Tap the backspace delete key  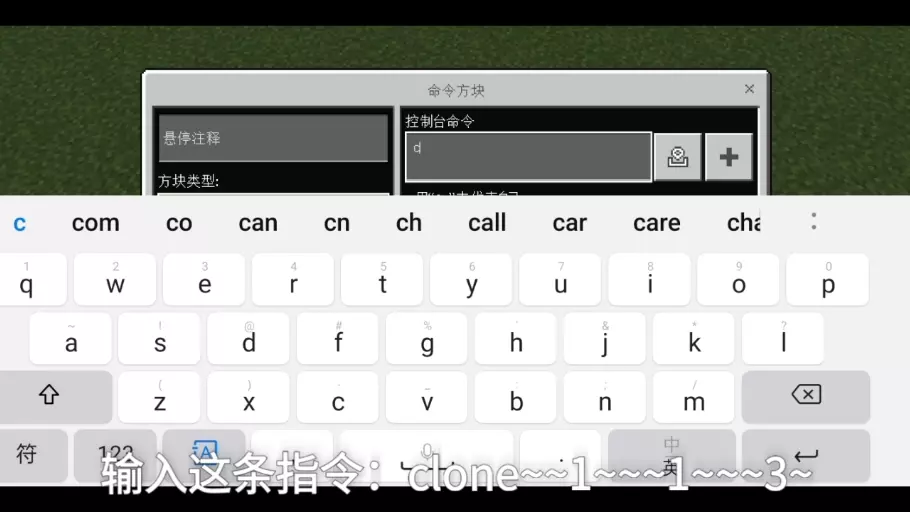pos(806,396)
